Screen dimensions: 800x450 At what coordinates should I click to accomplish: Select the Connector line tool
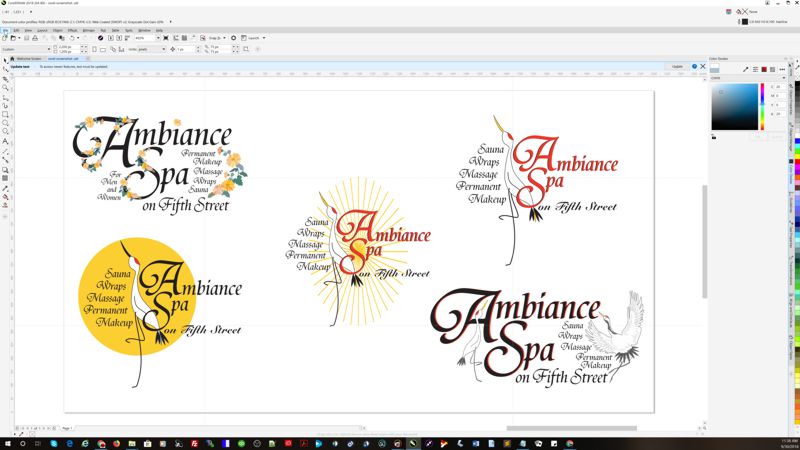click(x=6, y=160)
